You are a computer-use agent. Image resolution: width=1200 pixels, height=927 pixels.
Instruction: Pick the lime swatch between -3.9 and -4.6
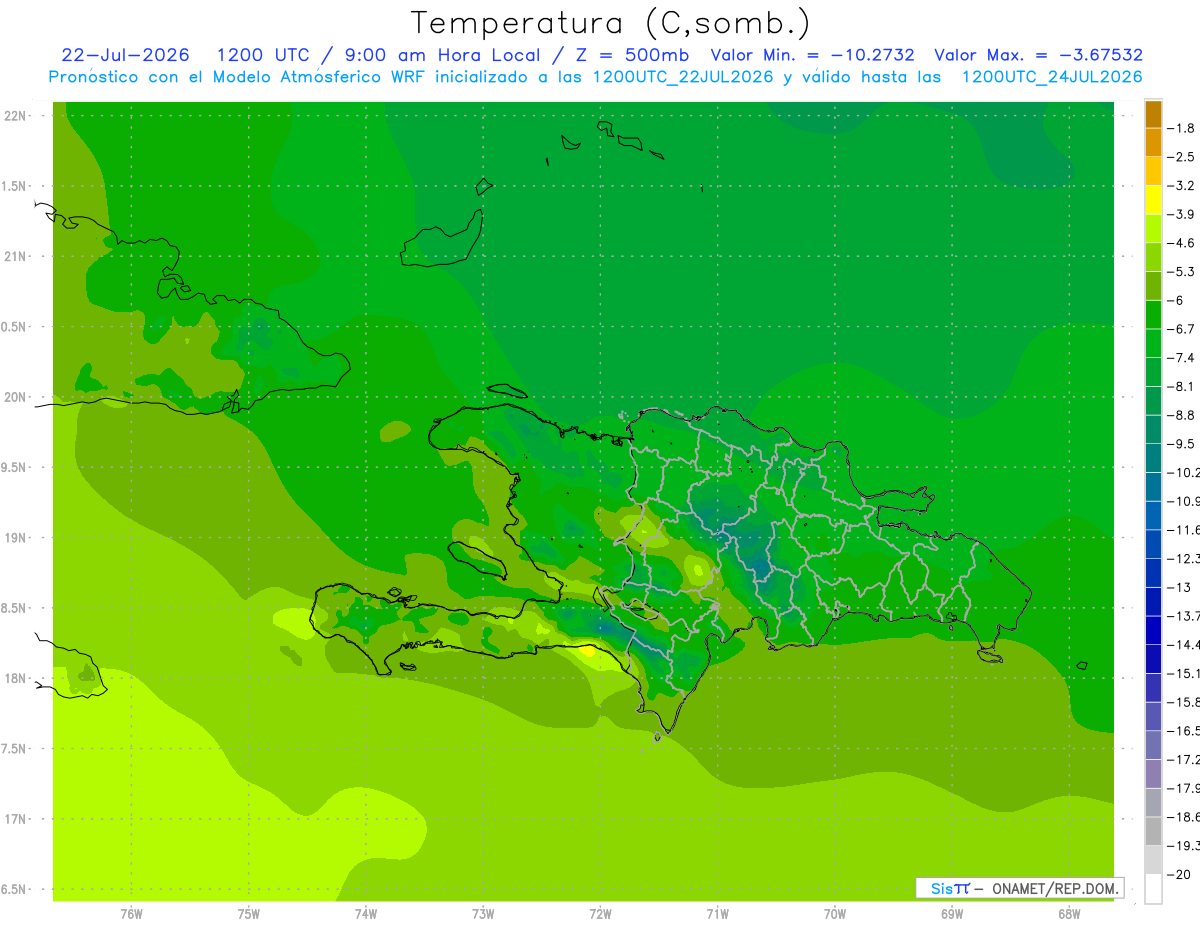tap(1153, 228)
